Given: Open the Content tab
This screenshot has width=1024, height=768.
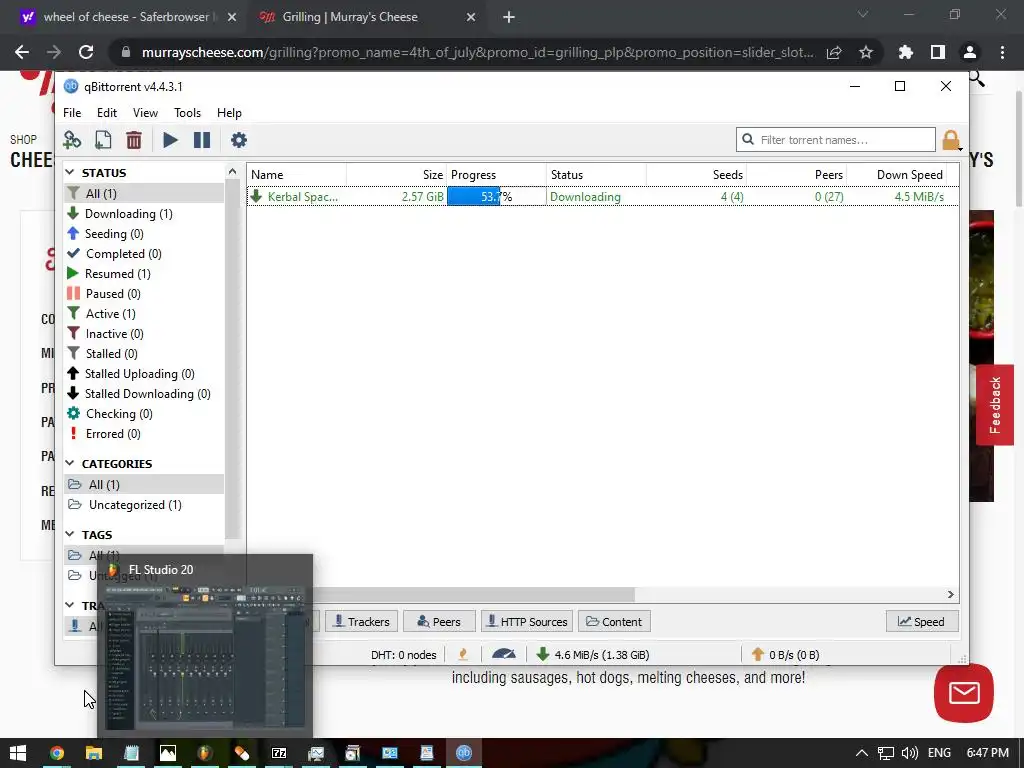Looking at the screenshot, I should [x=614, y=622].
